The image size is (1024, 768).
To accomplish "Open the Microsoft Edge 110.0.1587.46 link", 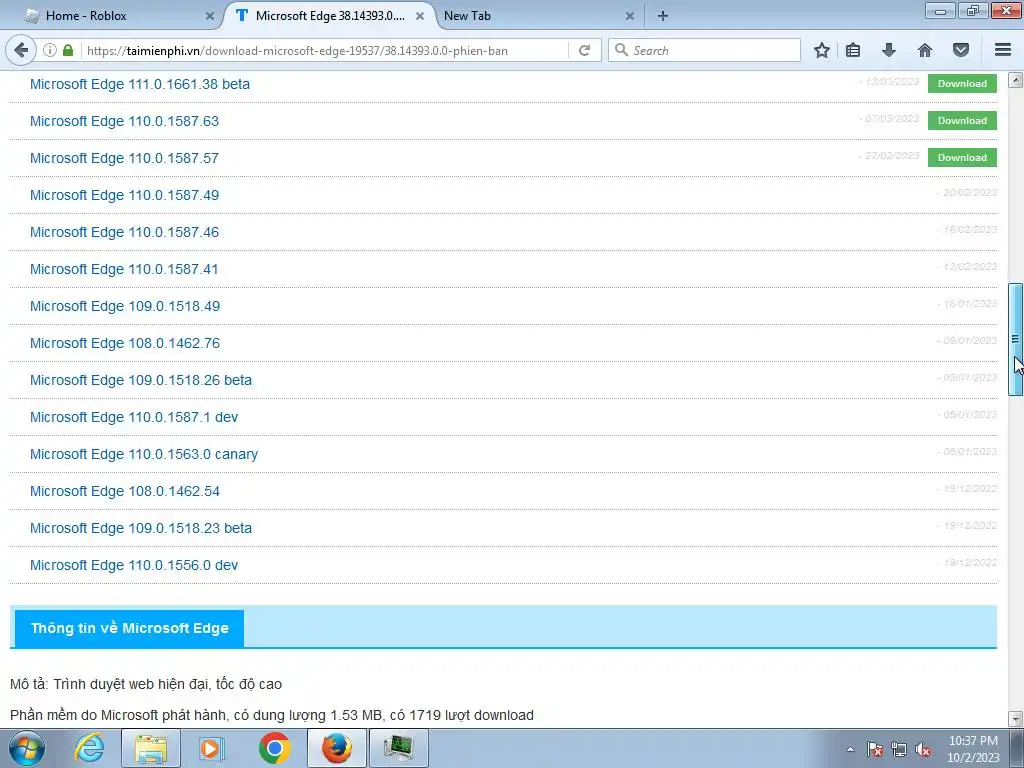I will pos(124,232).
